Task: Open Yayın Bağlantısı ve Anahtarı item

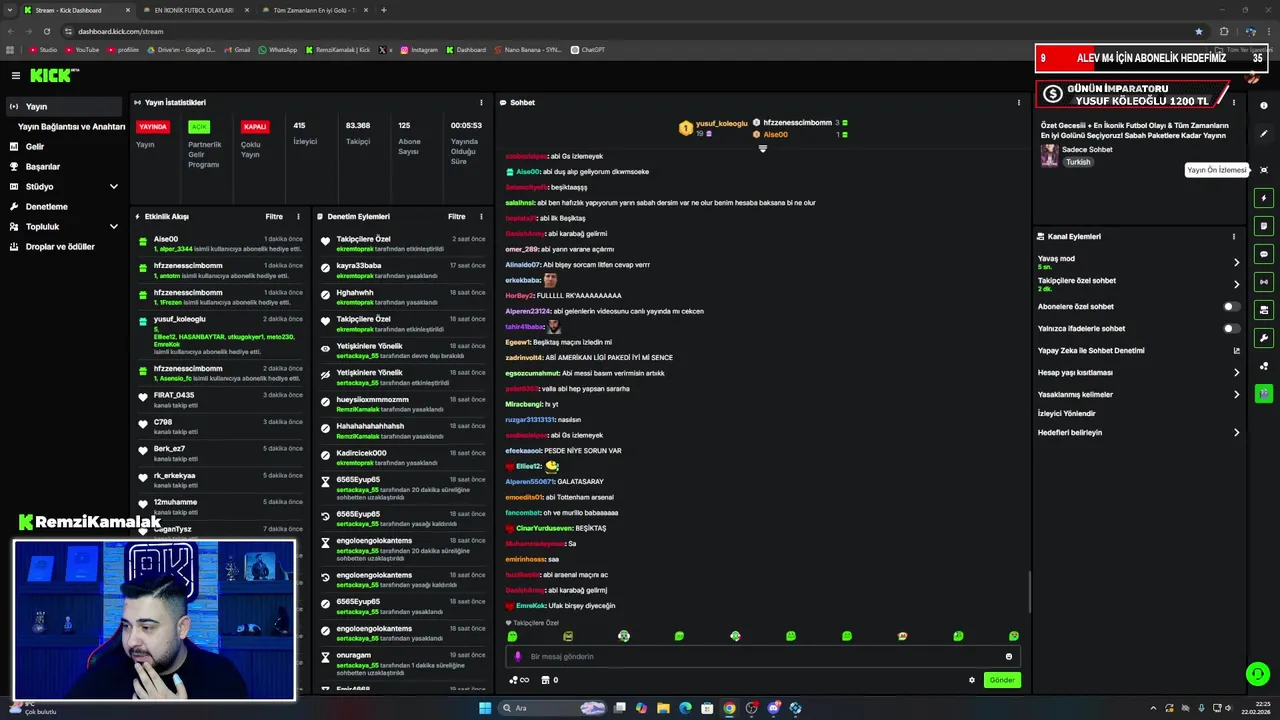Action: pyautogui.click(x=71, y=127)
